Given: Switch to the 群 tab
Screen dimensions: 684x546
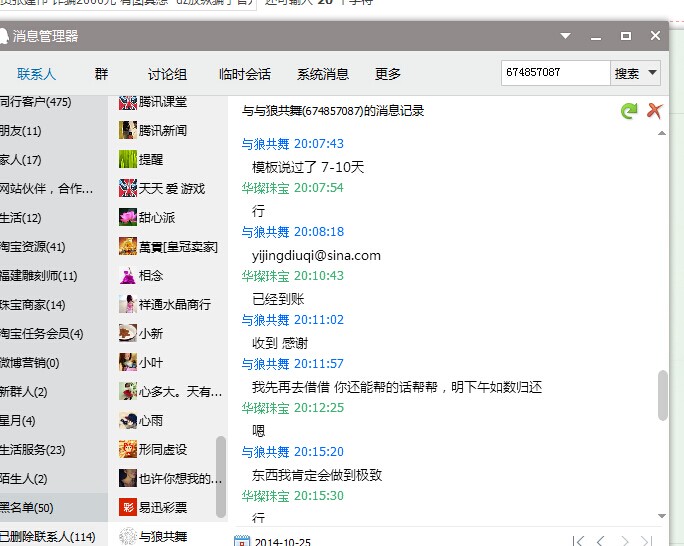Looking at the screenshot, I should coord(101,74).
